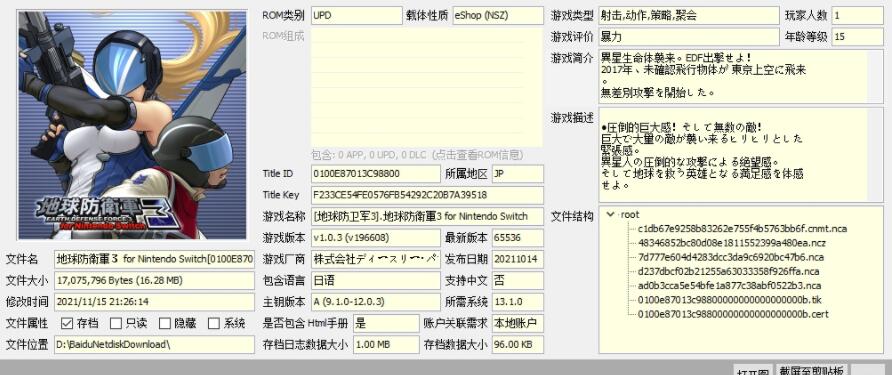Toggle the 存档 file attribute checkbox
This screenshot has width=892, height=375.
point(67,323)
